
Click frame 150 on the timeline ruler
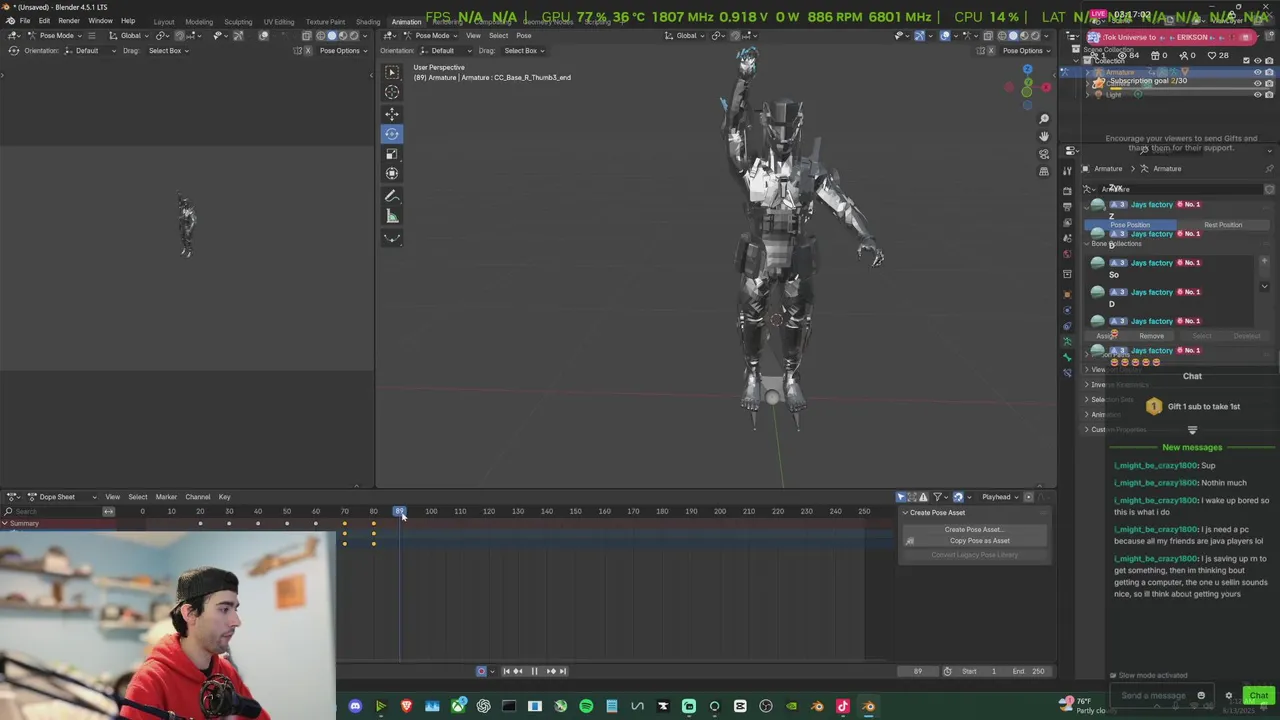coord(575,511)
